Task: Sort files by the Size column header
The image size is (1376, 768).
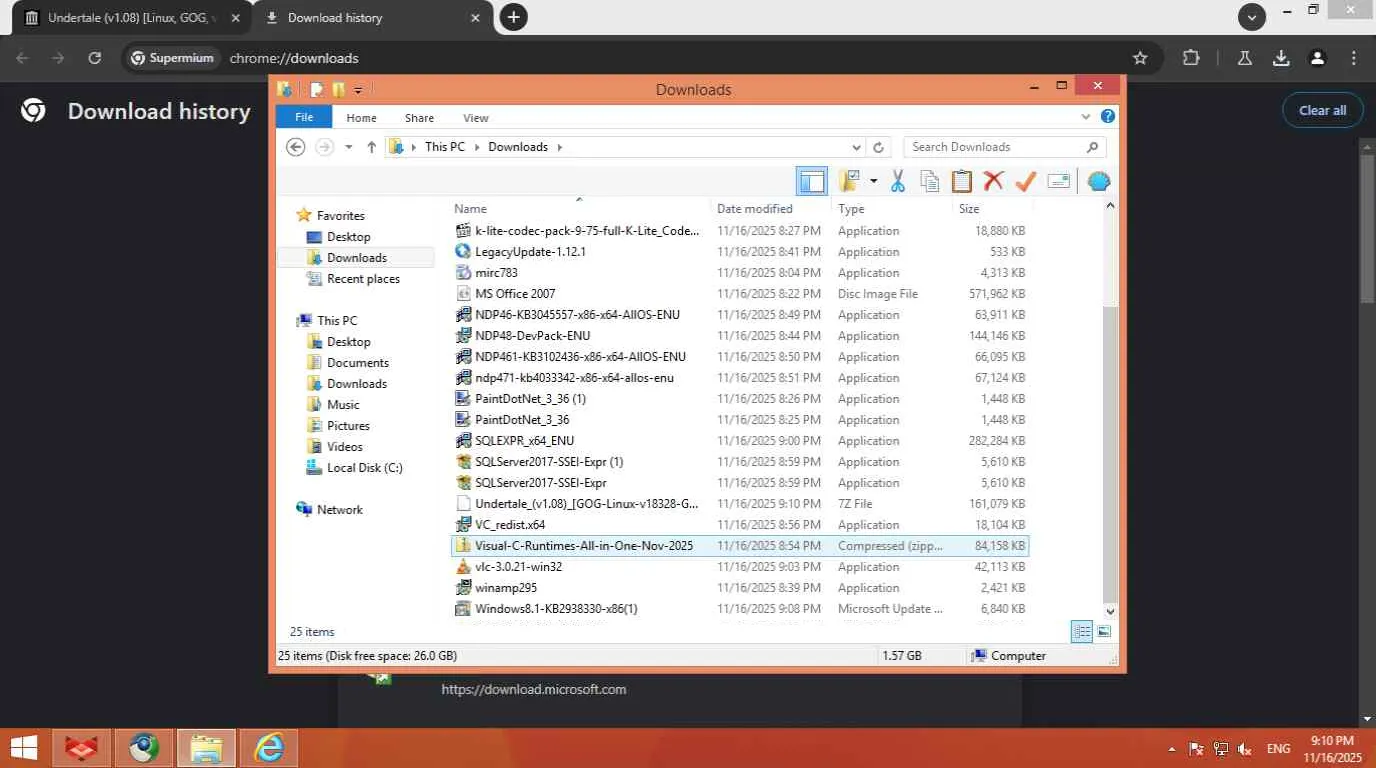Action: tap(992, 209)
